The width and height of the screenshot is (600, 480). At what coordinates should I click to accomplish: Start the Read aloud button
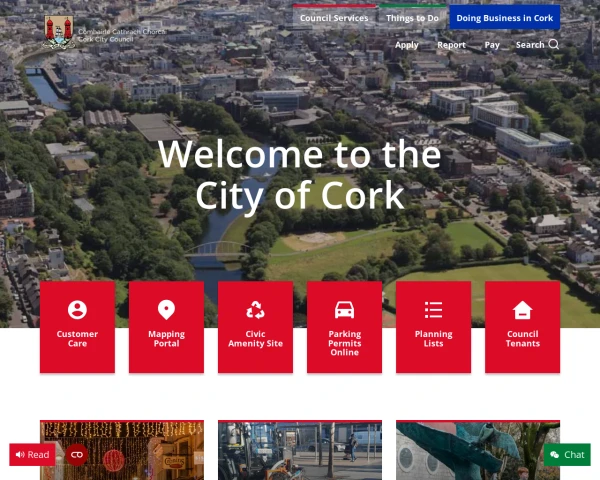(x=33, y=455)
